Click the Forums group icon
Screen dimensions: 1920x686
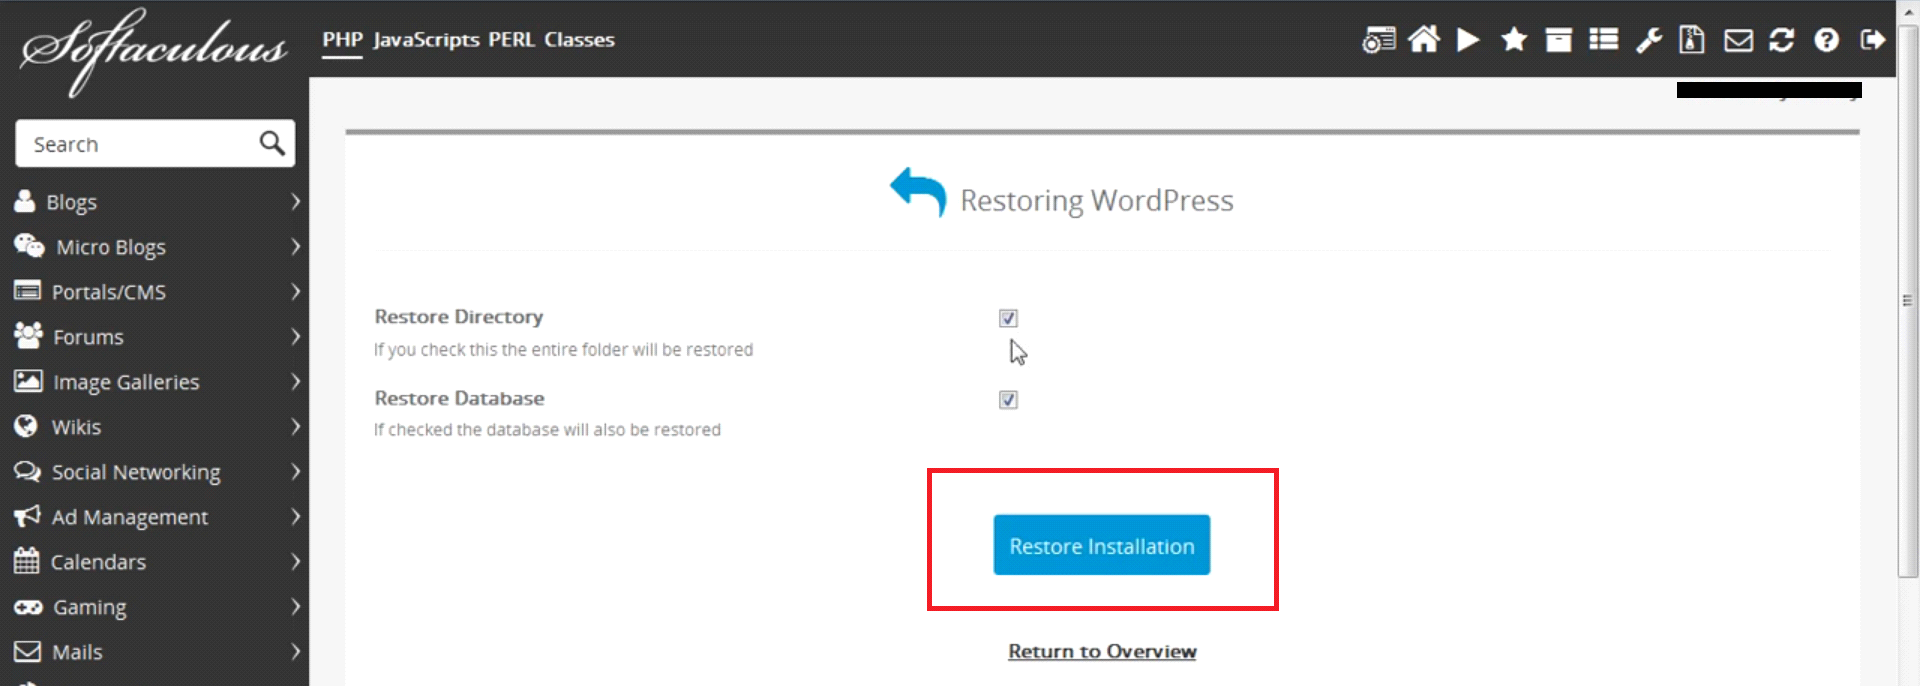[28, 335]
